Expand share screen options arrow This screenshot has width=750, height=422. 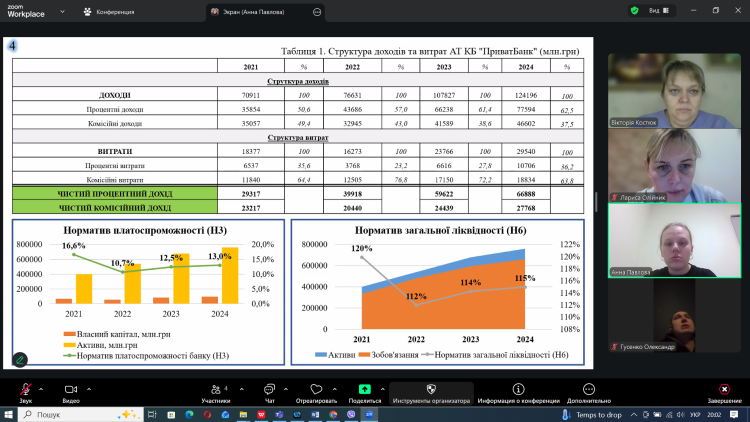(x=383, y=389)
